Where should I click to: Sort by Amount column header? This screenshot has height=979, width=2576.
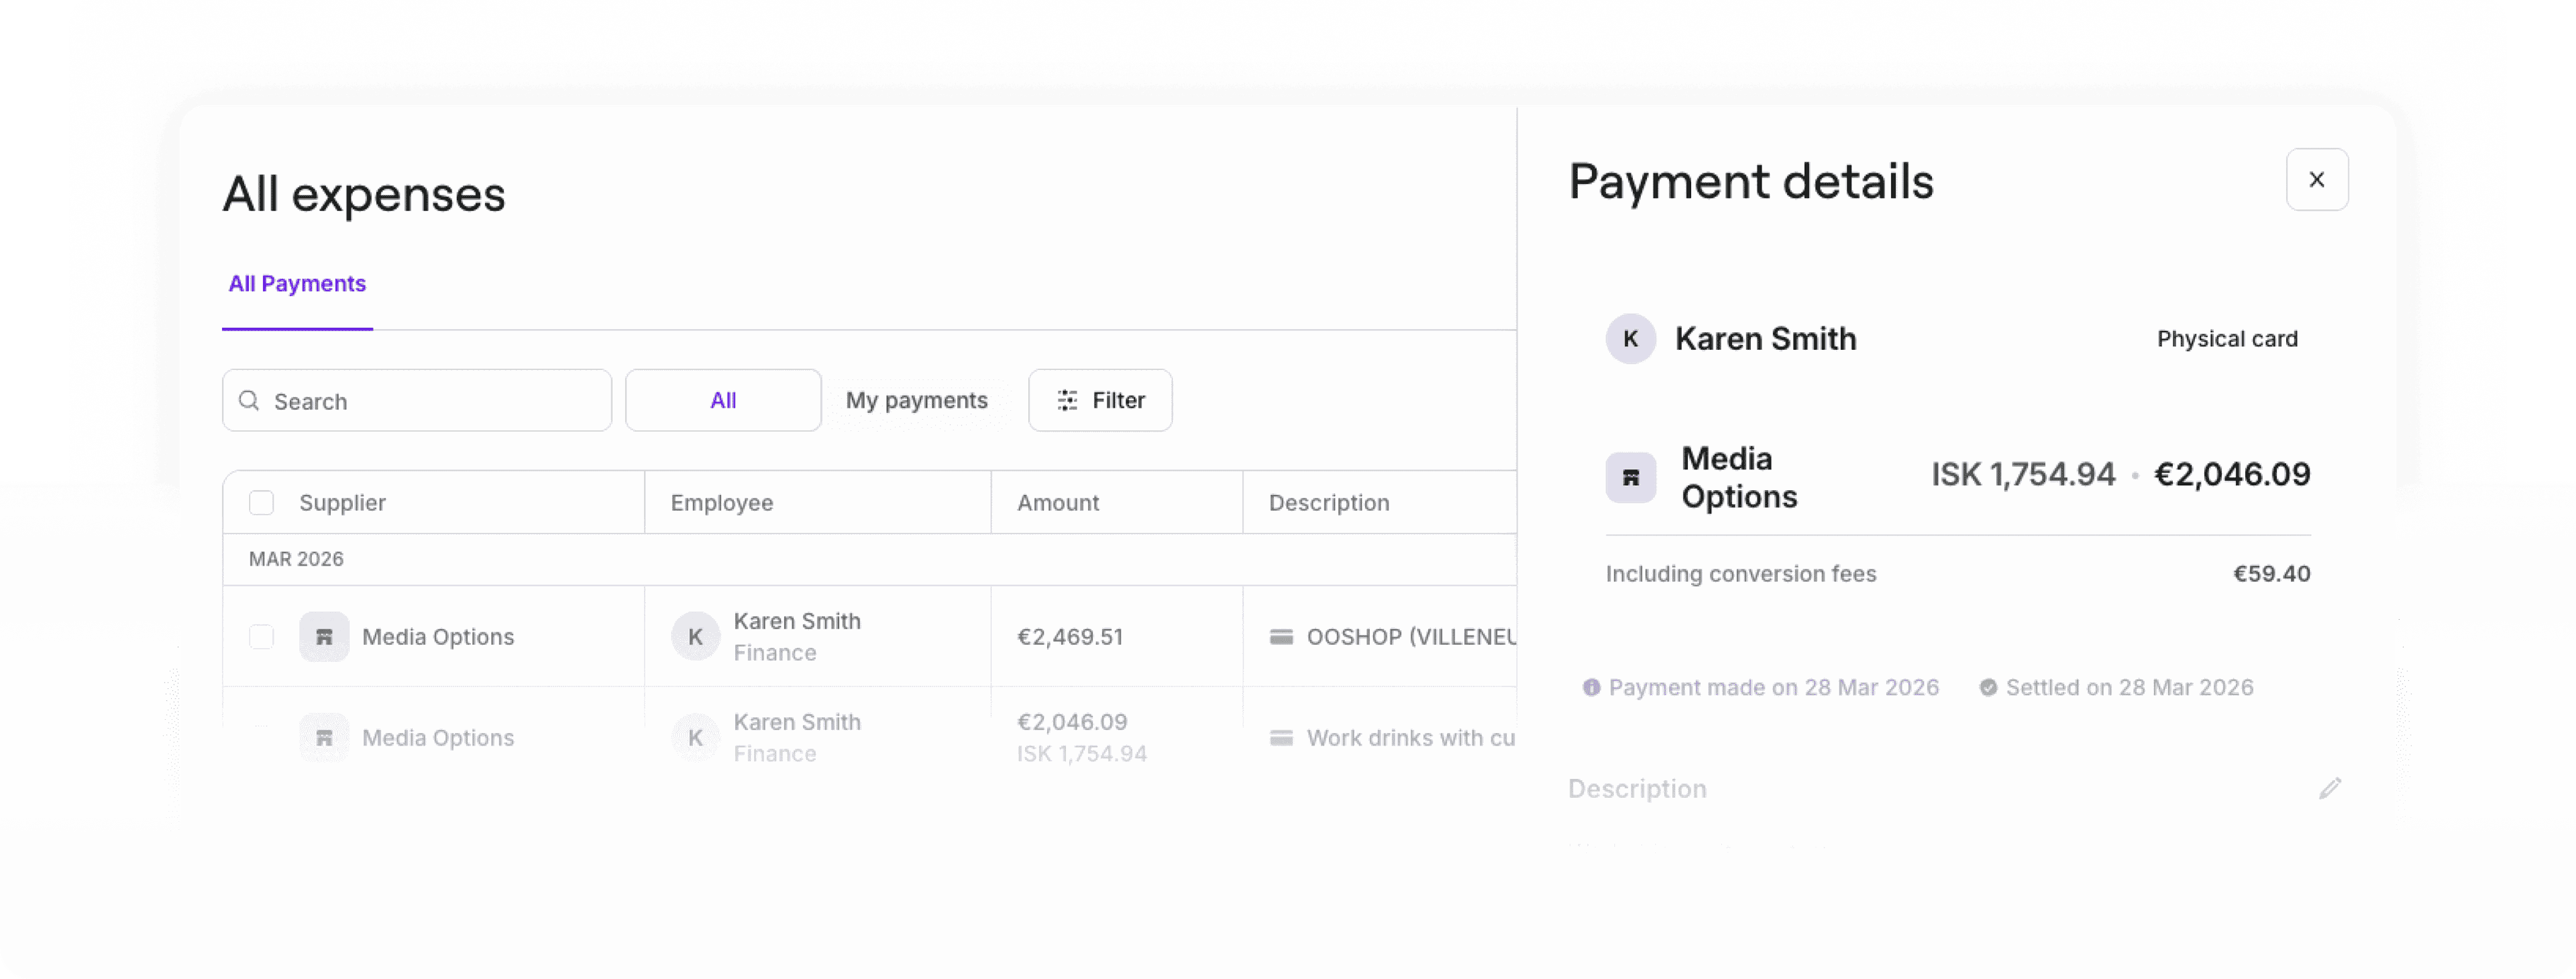1058,503
